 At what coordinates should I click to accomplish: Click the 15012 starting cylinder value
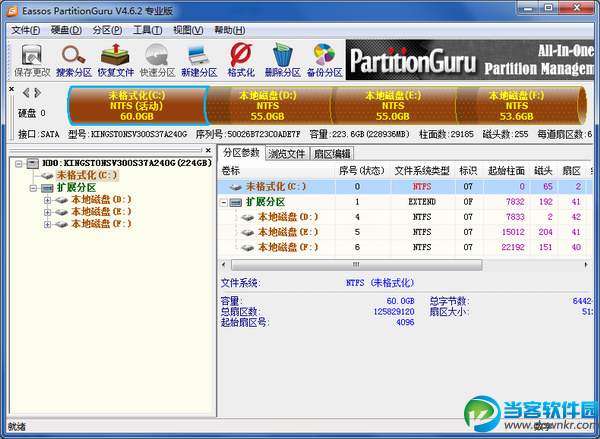click(513, 232)
